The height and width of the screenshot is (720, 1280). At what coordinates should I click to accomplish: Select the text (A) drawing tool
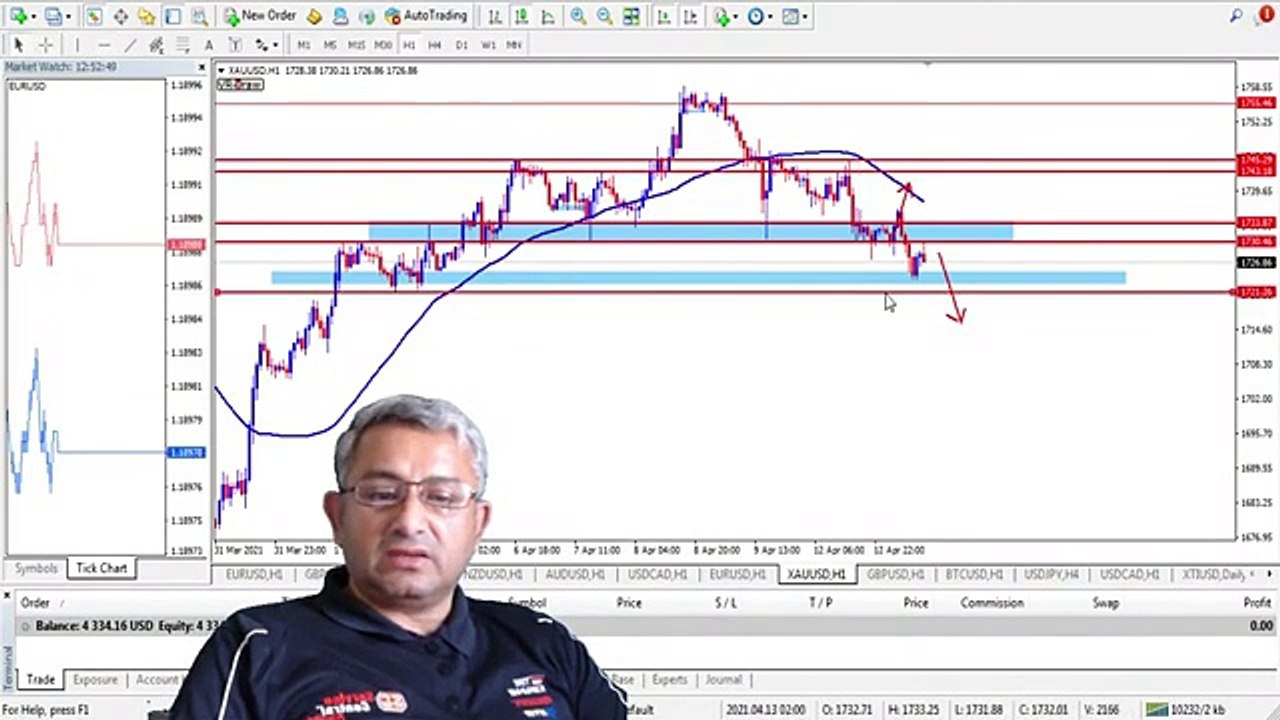point(209,45)
